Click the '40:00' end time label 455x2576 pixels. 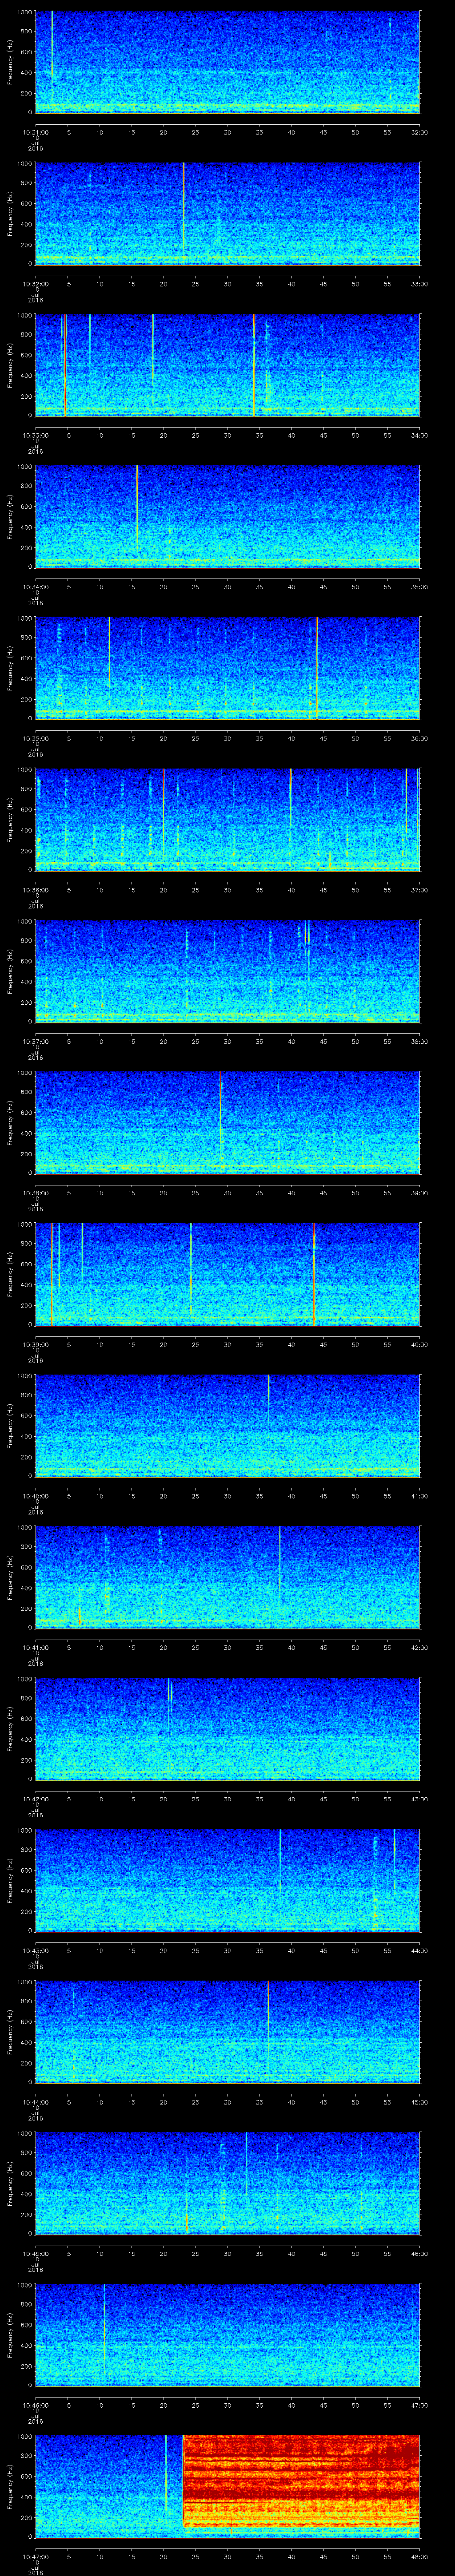[419, 1344]
